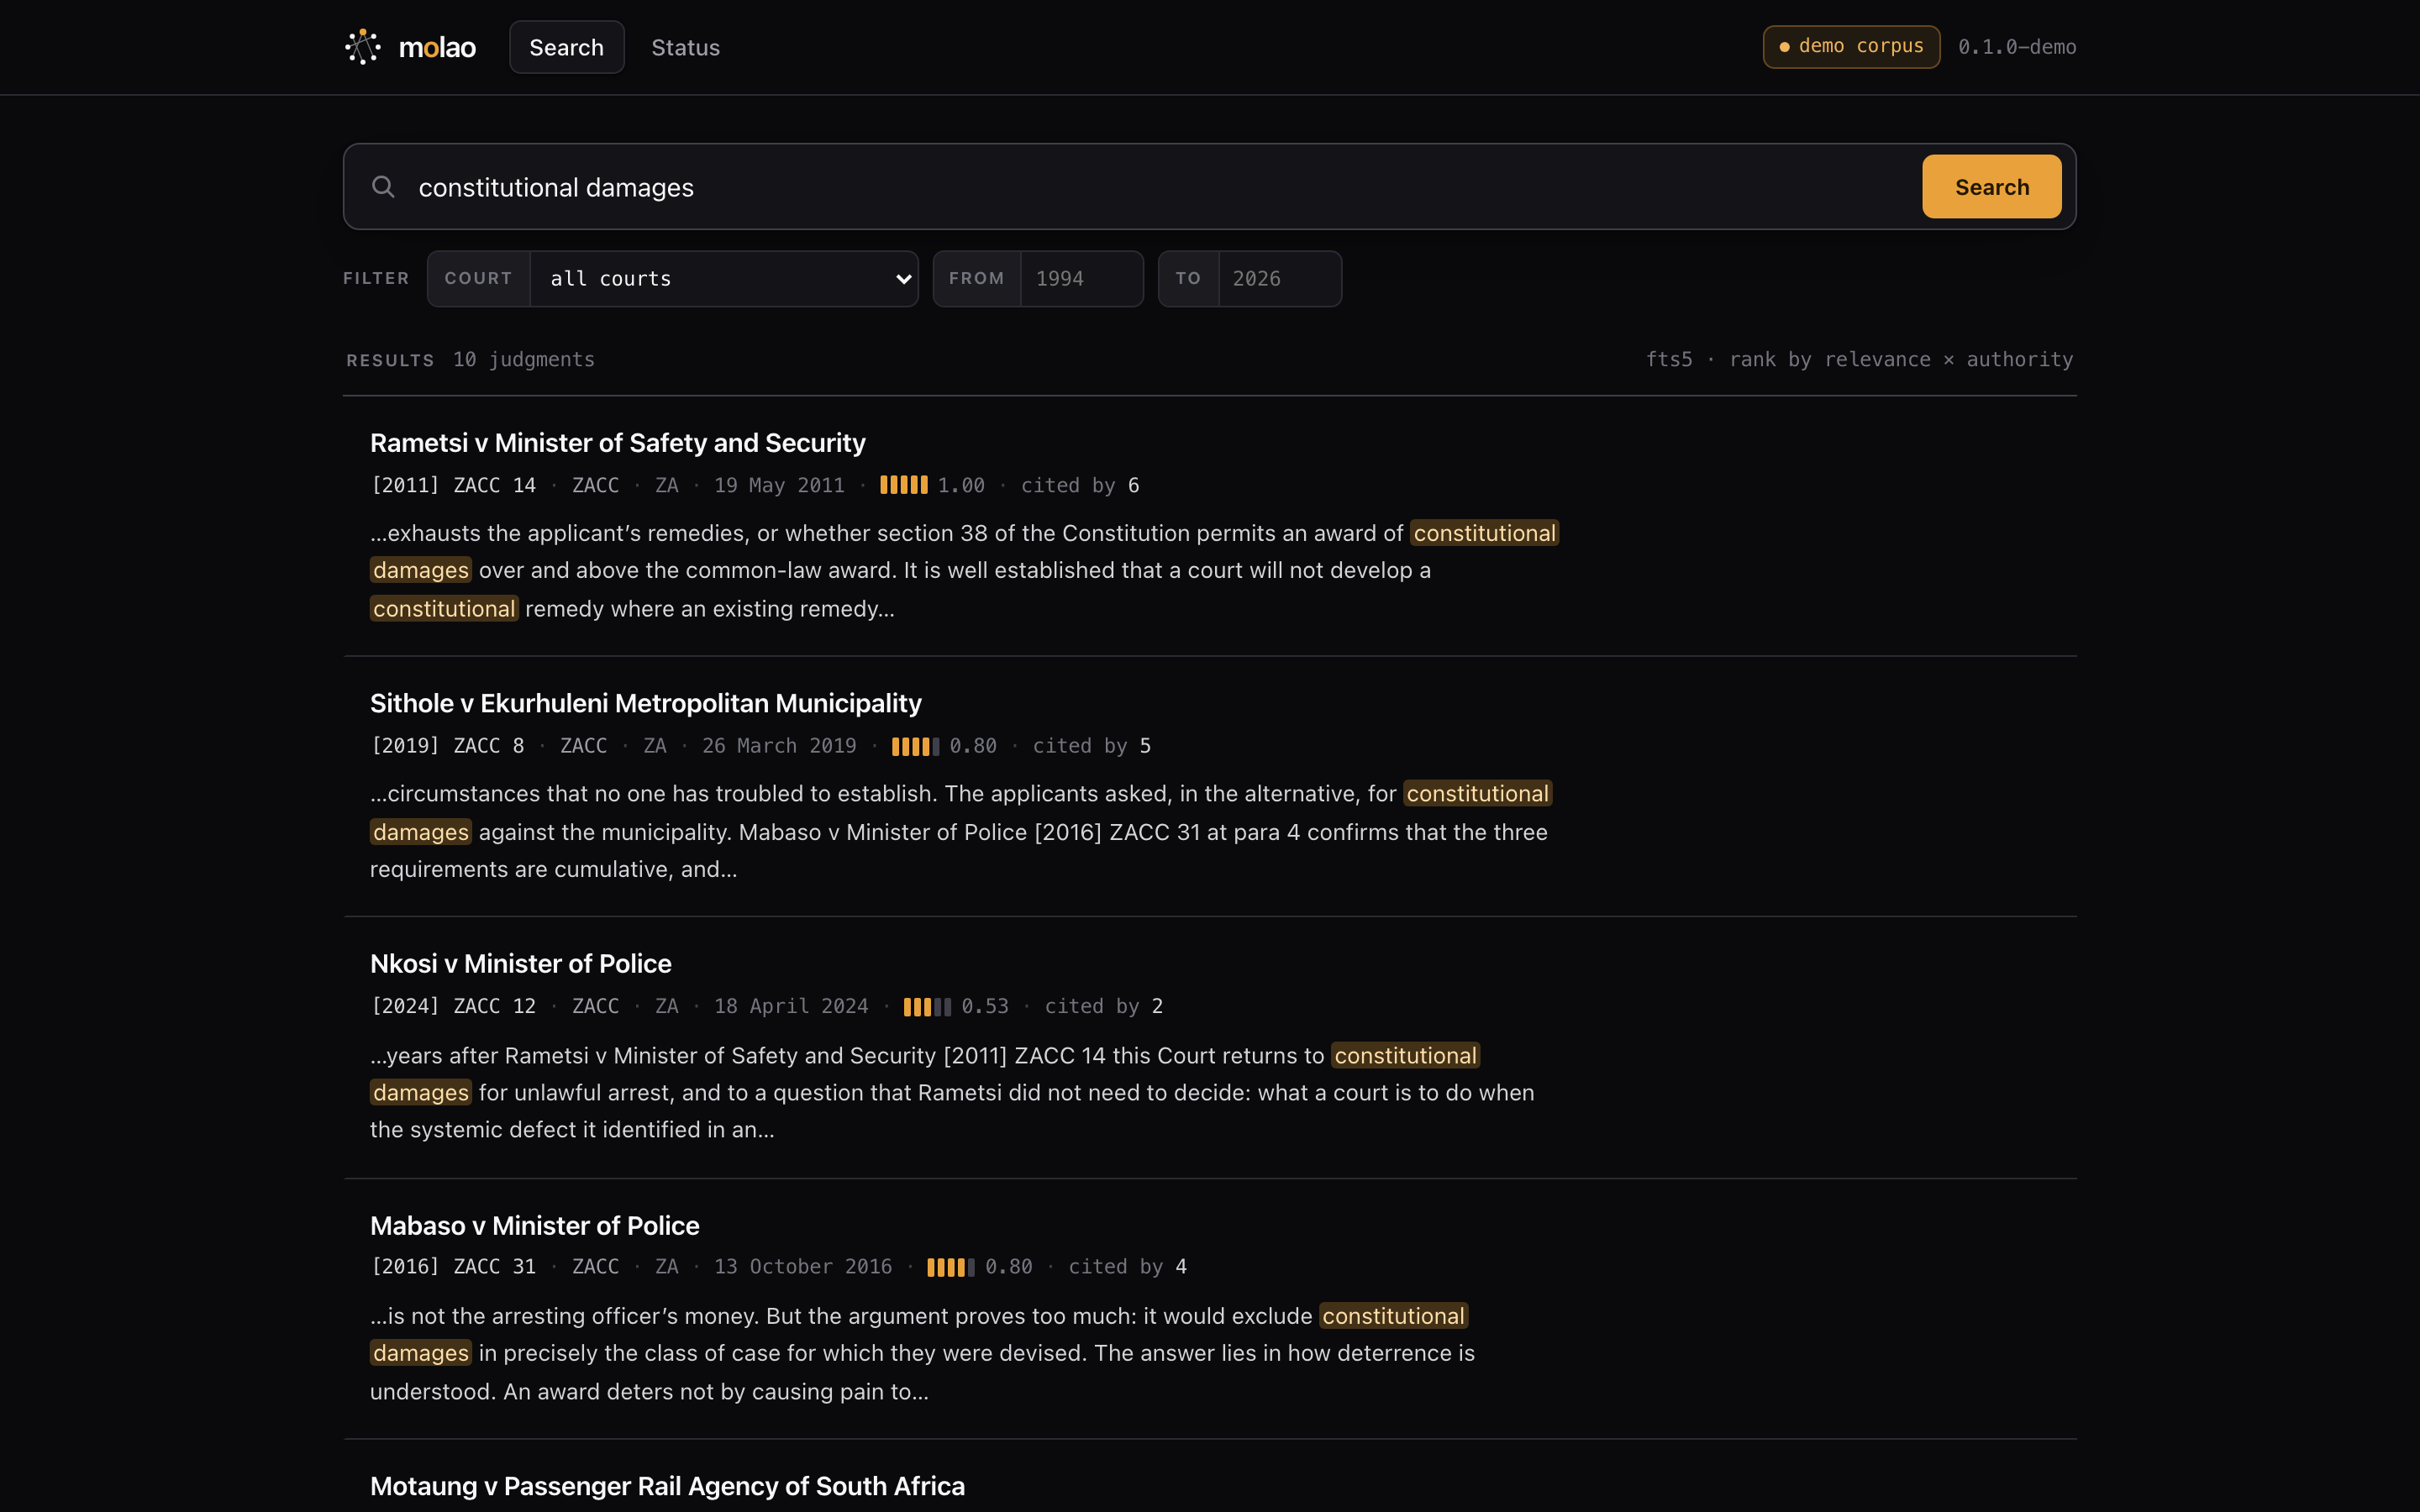
Task: Click citation "[2019] ZACC 8"
Action: pos(448,746)
